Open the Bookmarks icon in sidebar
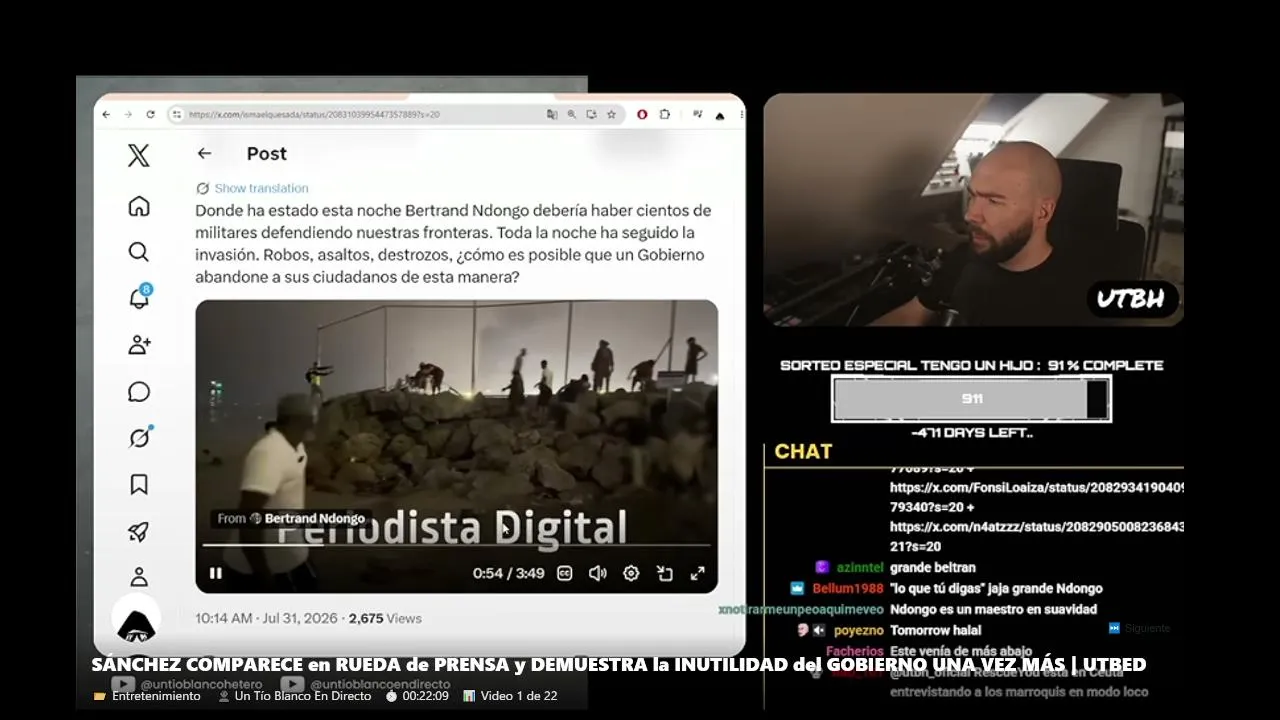Screen dimensions: 1280x720 [x=139, y=485]
